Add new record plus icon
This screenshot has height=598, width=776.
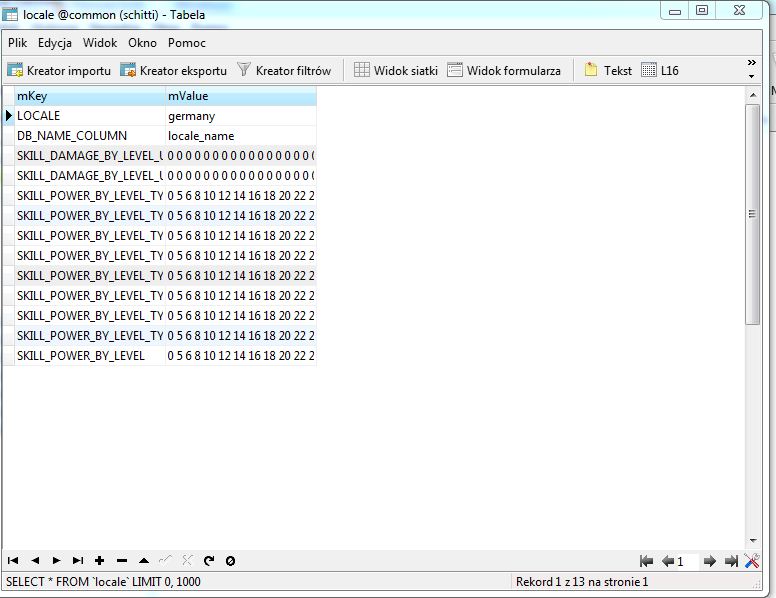pyautogui.click(x=99, y=560)
